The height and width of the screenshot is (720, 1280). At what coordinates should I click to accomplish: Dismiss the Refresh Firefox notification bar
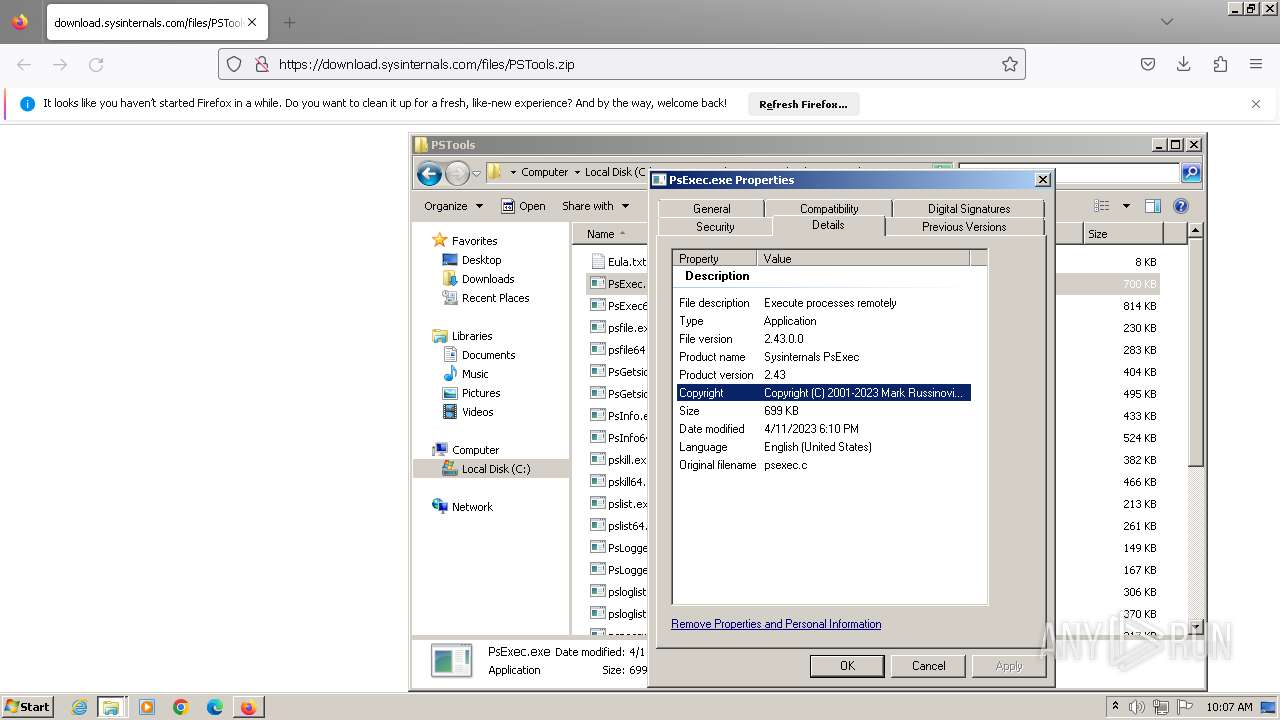[1256, 104]
